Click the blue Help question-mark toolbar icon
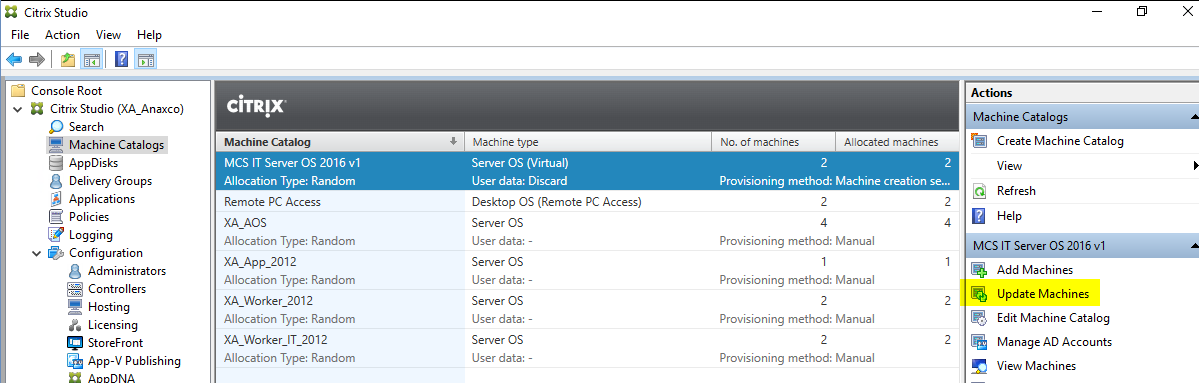1199x383 pixels. [x=122, y=59]
